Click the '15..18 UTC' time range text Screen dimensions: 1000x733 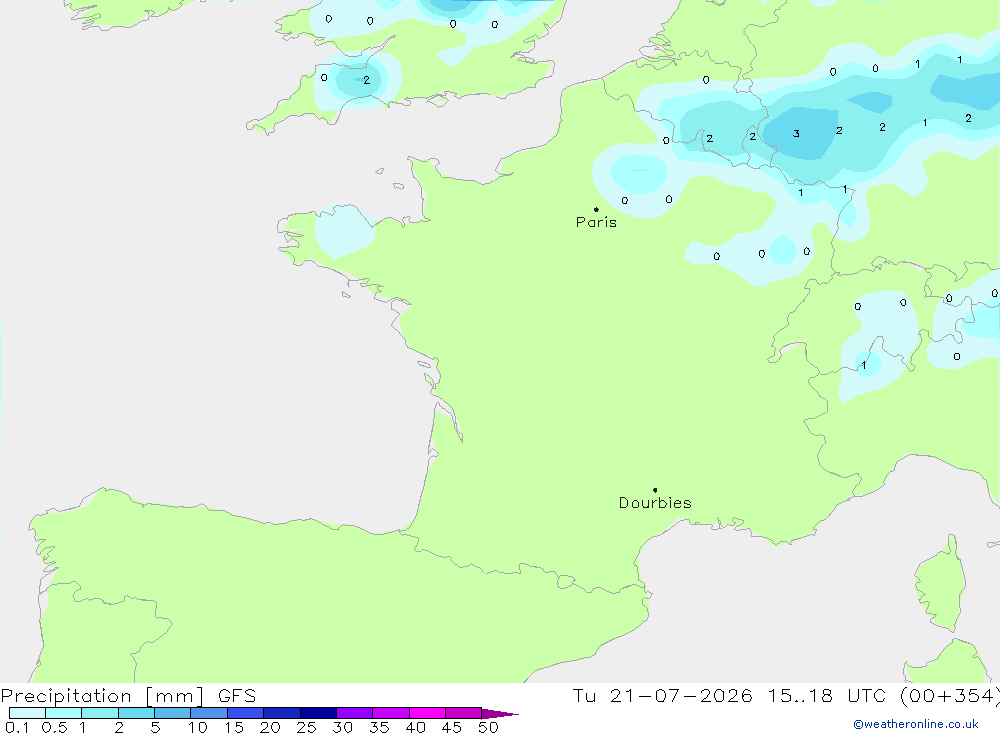tap(828, 695)
